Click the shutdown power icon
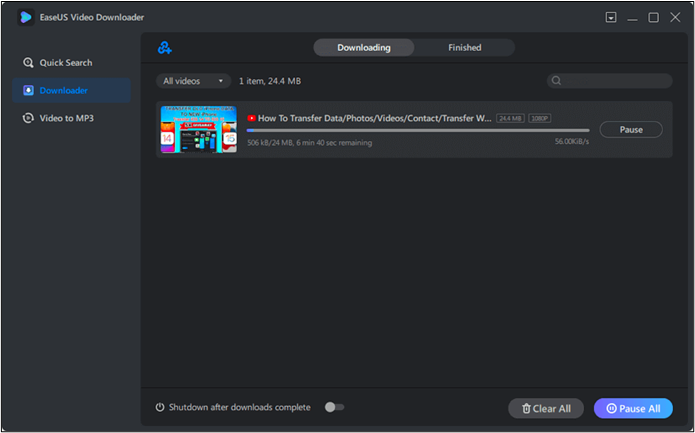 coord(160,407)
